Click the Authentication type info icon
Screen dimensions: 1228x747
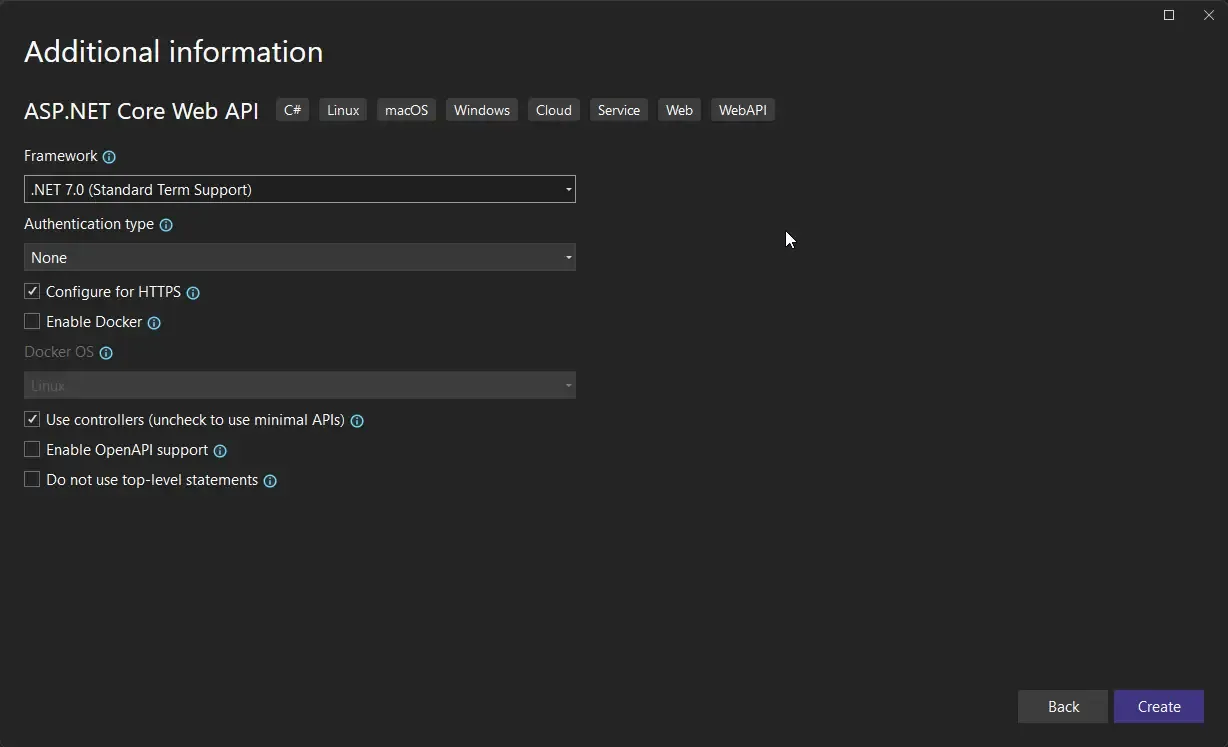point(165,225)
